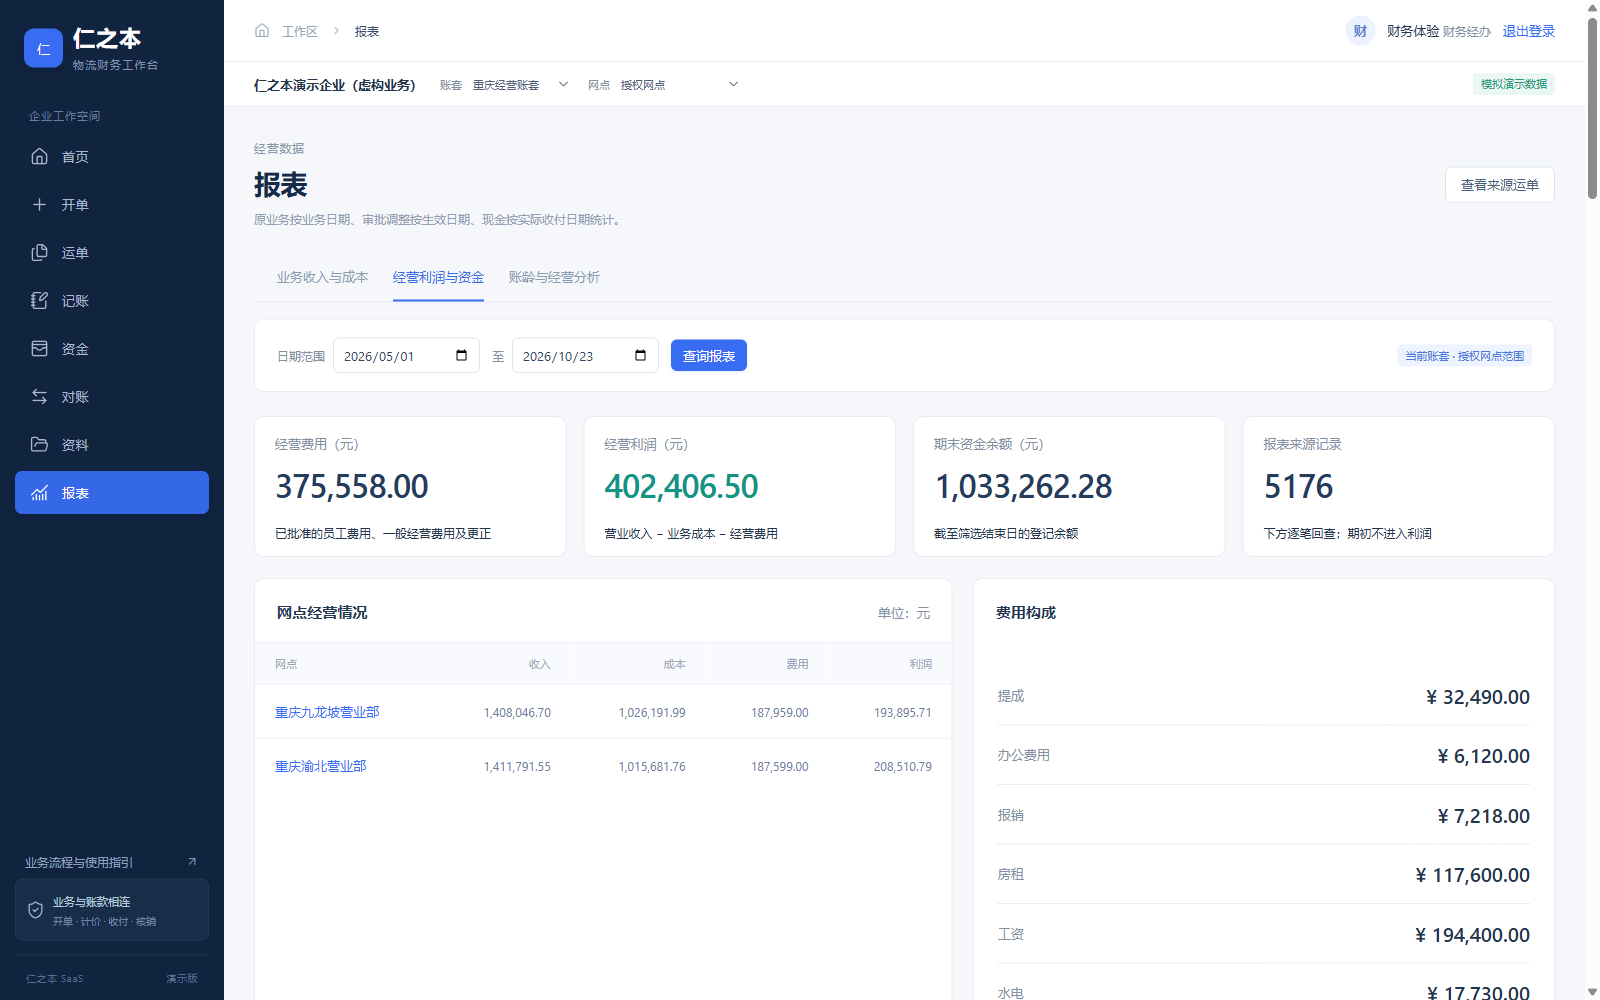Click the 1,411,791.55 income cell
Image resolution: width=1600 pixels, height=1000 pixels.
point(517,767)
